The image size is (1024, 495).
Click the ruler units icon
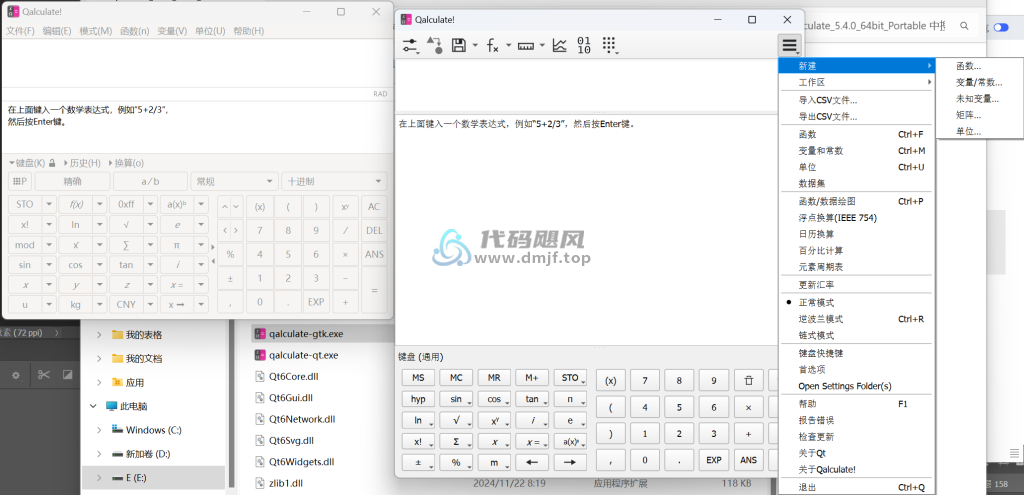[x=526, y=46]
